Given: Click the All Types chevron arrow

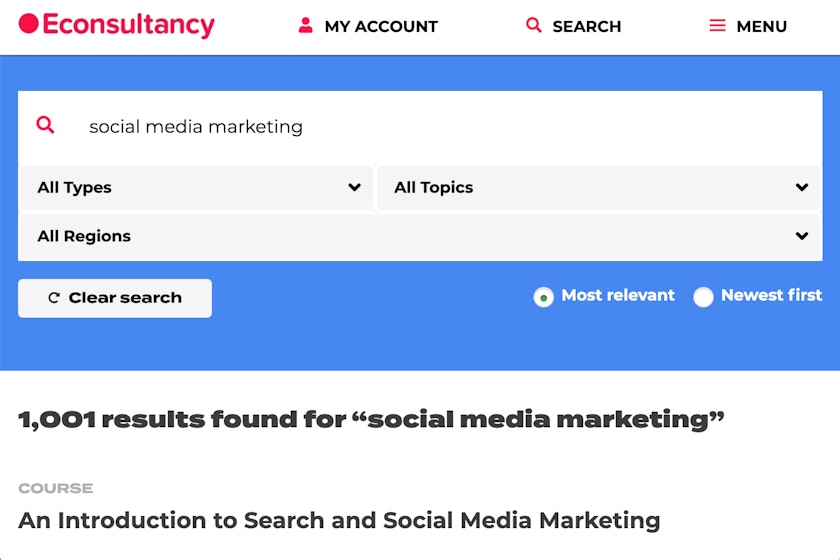Looking at the screenshot, I should point(354,188).
